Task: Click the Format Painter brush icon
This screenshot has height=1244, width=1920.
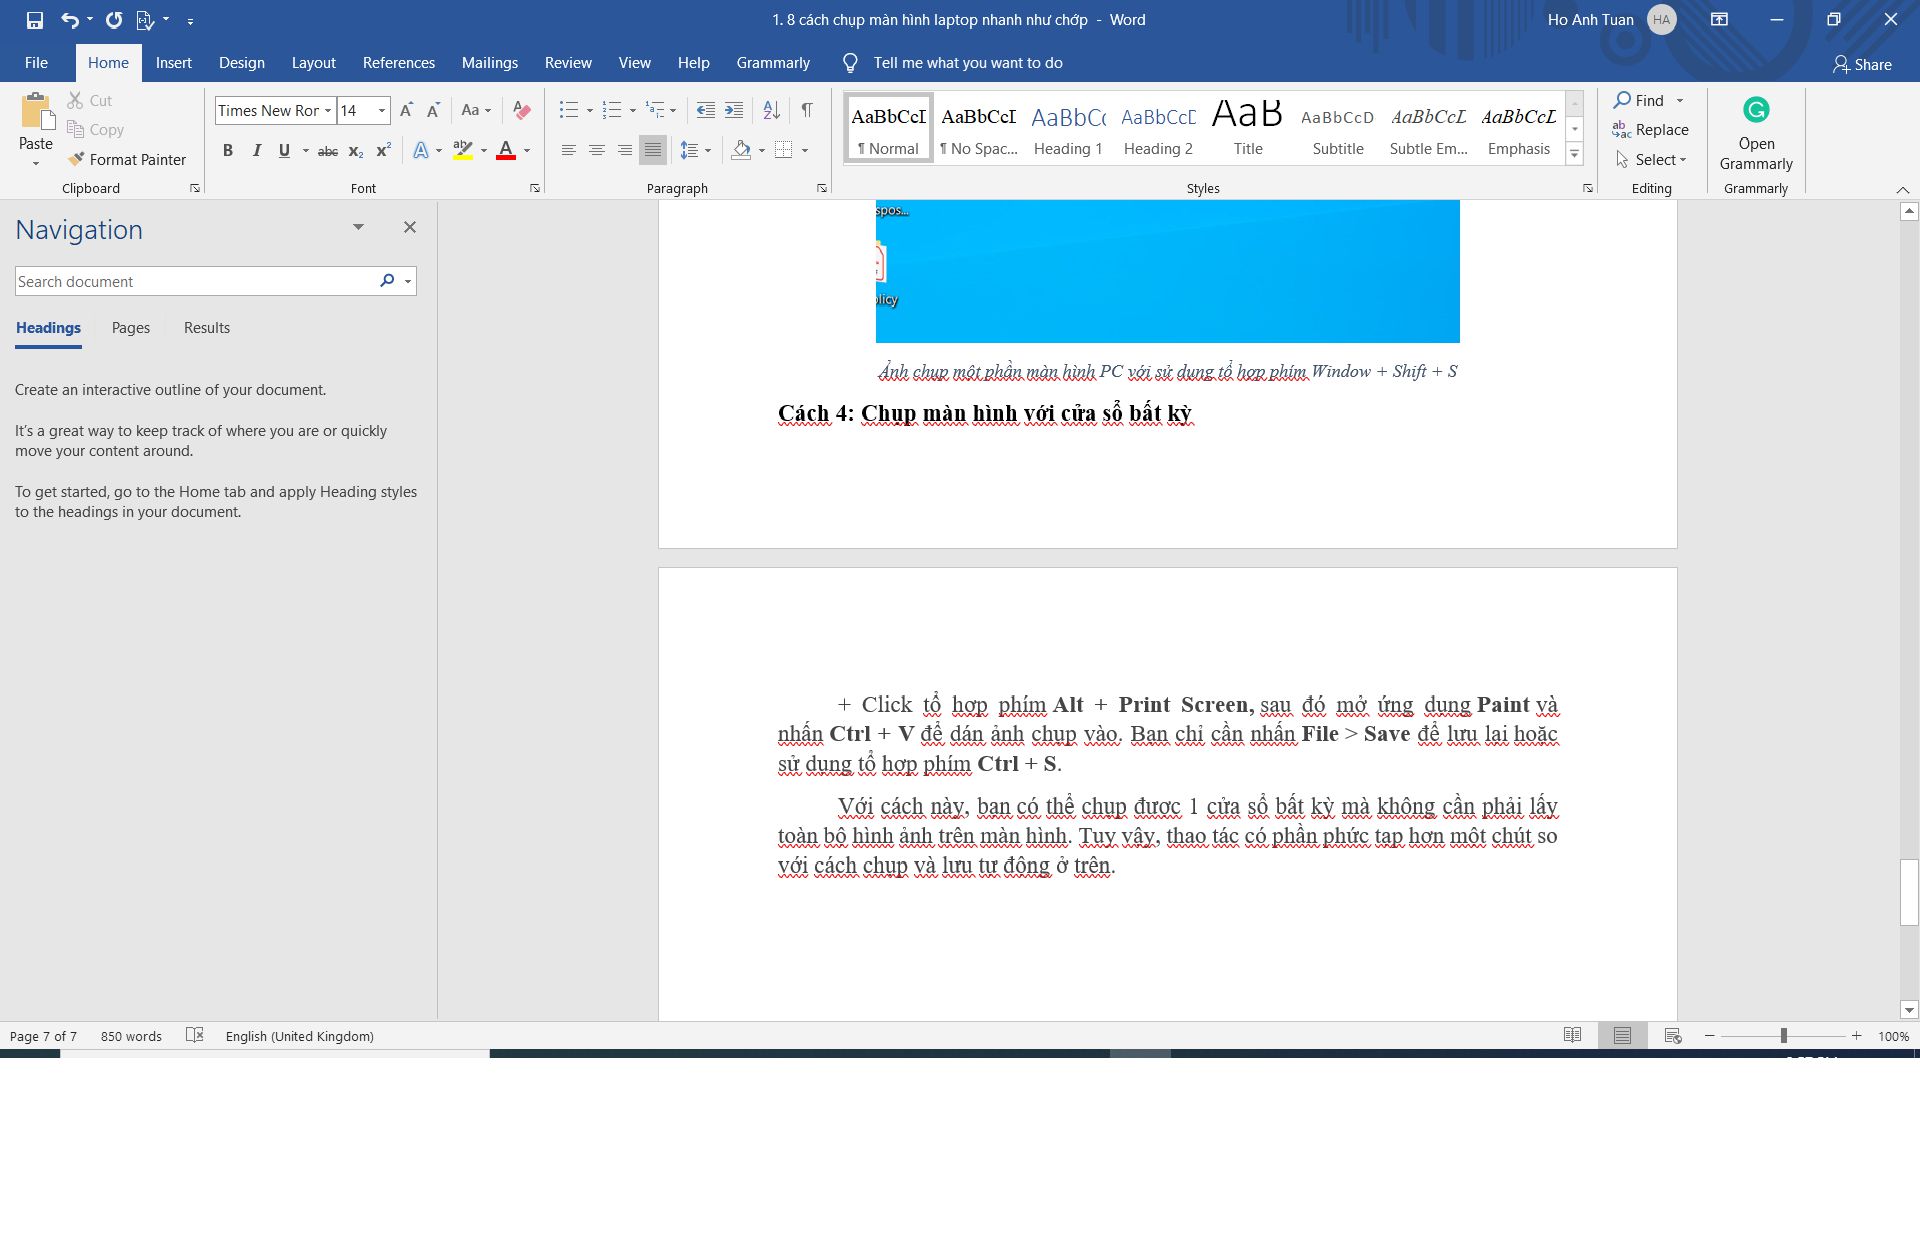Action: (x=76, y=159)
